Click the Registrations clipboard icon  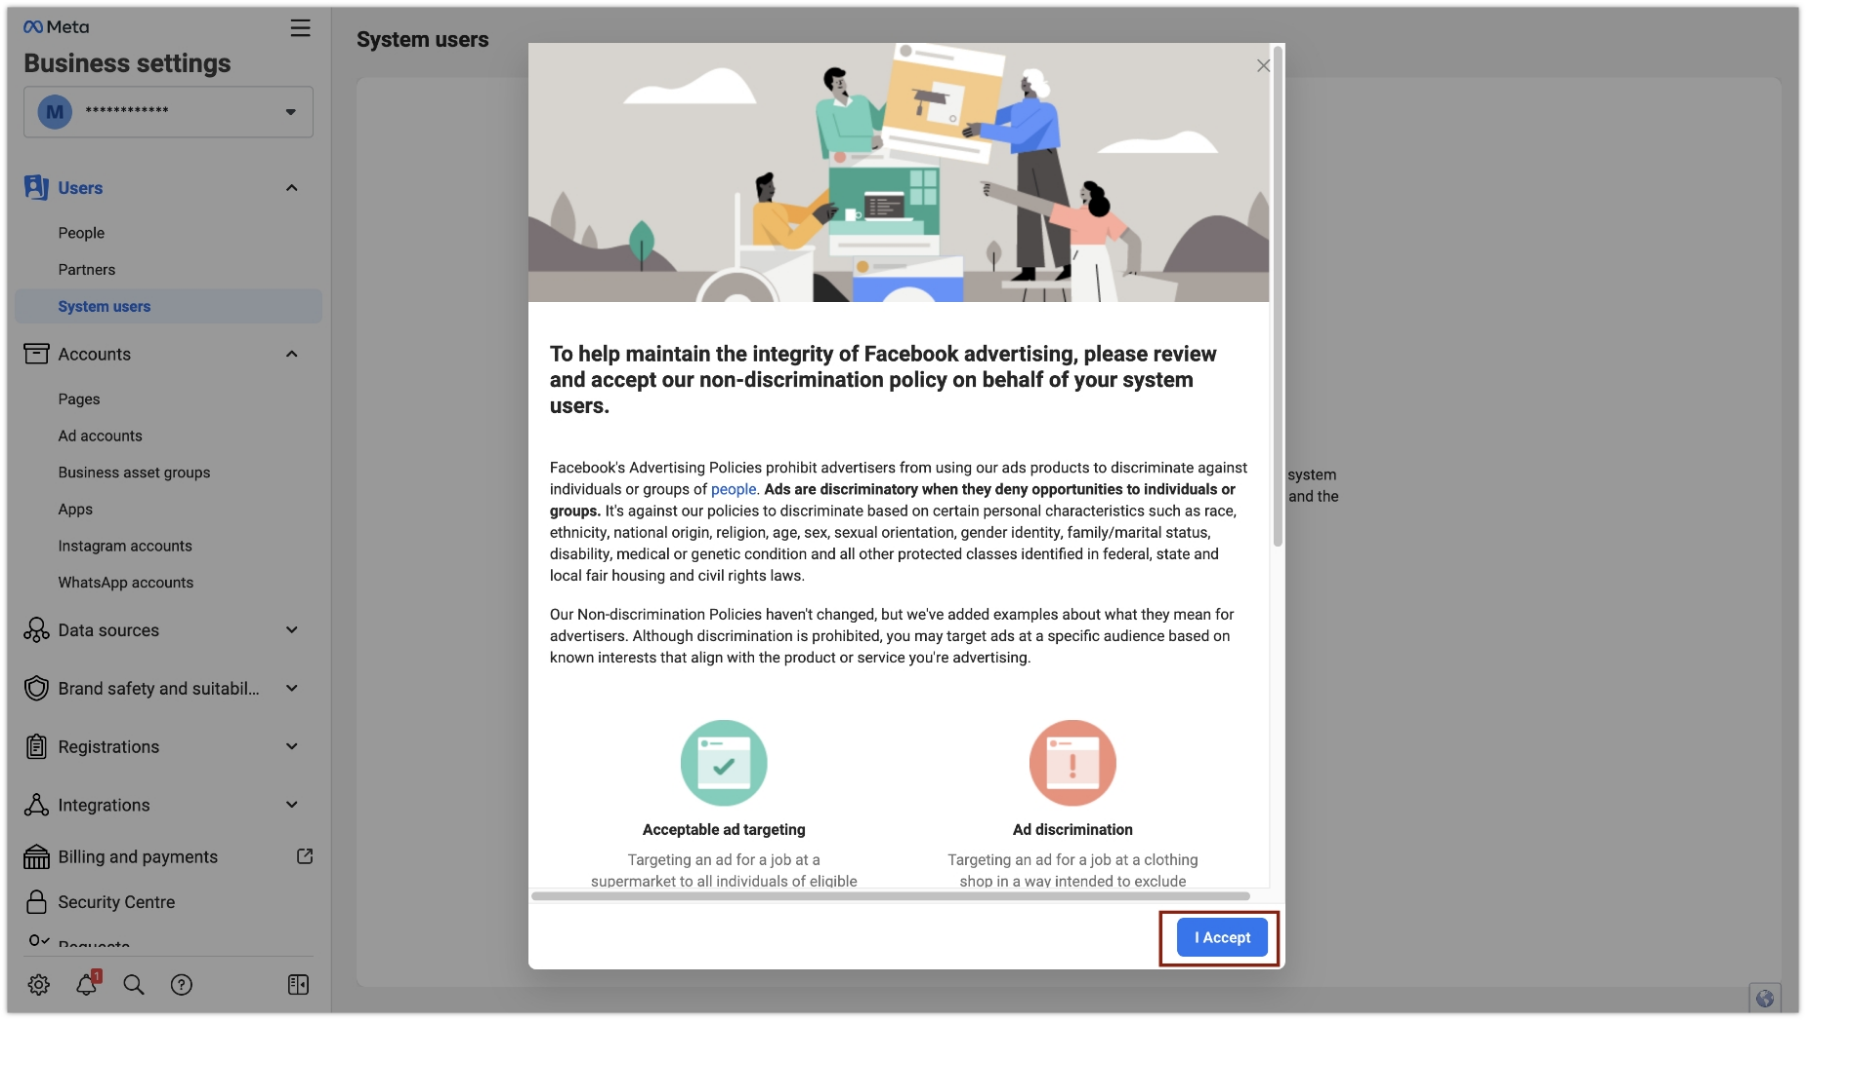tap(36, 747)
